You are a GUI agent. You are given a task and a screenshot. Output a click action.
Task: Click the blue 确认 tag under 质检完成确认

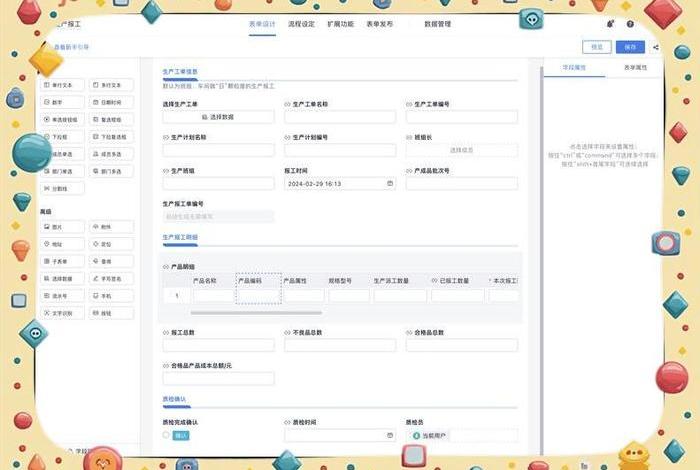181,435
